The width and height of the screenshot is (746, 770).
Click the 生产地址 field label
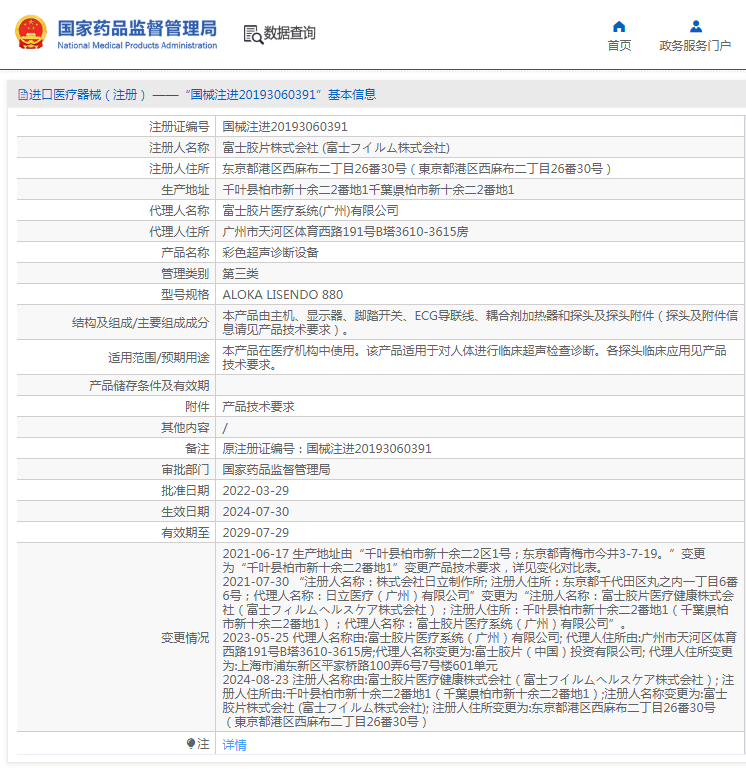[x=185, y=190]
